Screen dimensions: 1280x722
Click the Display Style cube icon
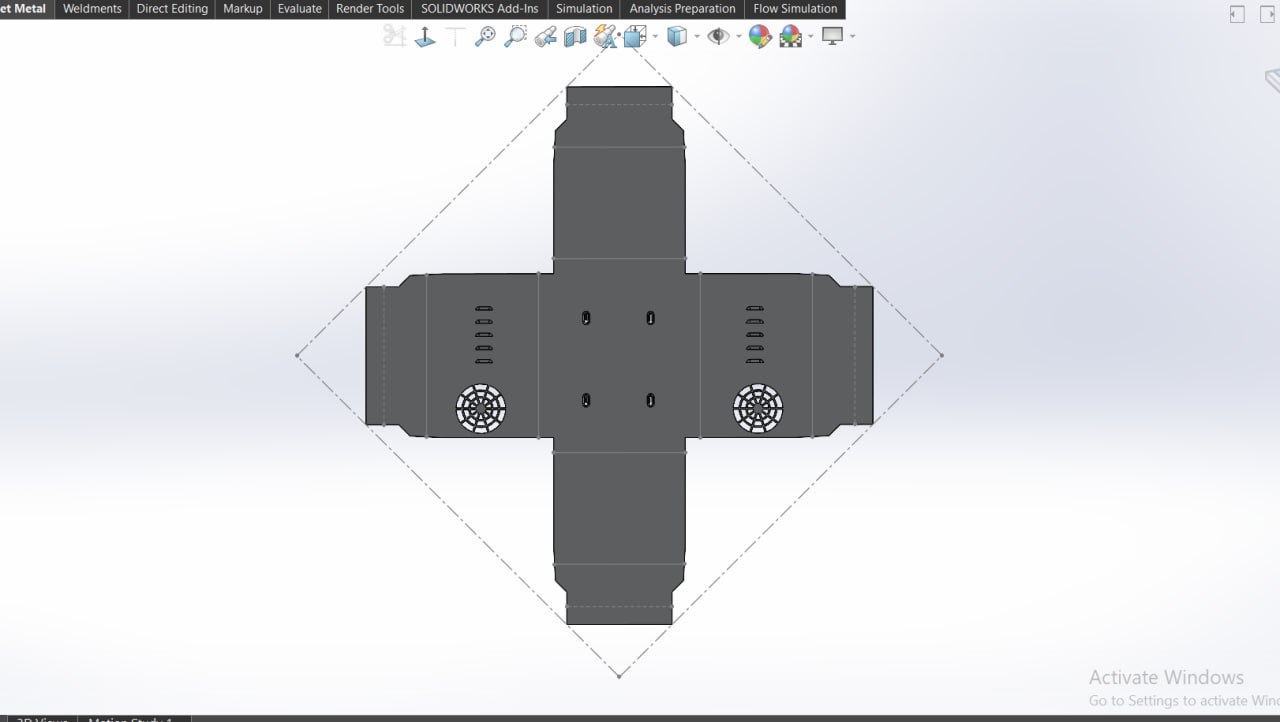(x=677, y=37)
